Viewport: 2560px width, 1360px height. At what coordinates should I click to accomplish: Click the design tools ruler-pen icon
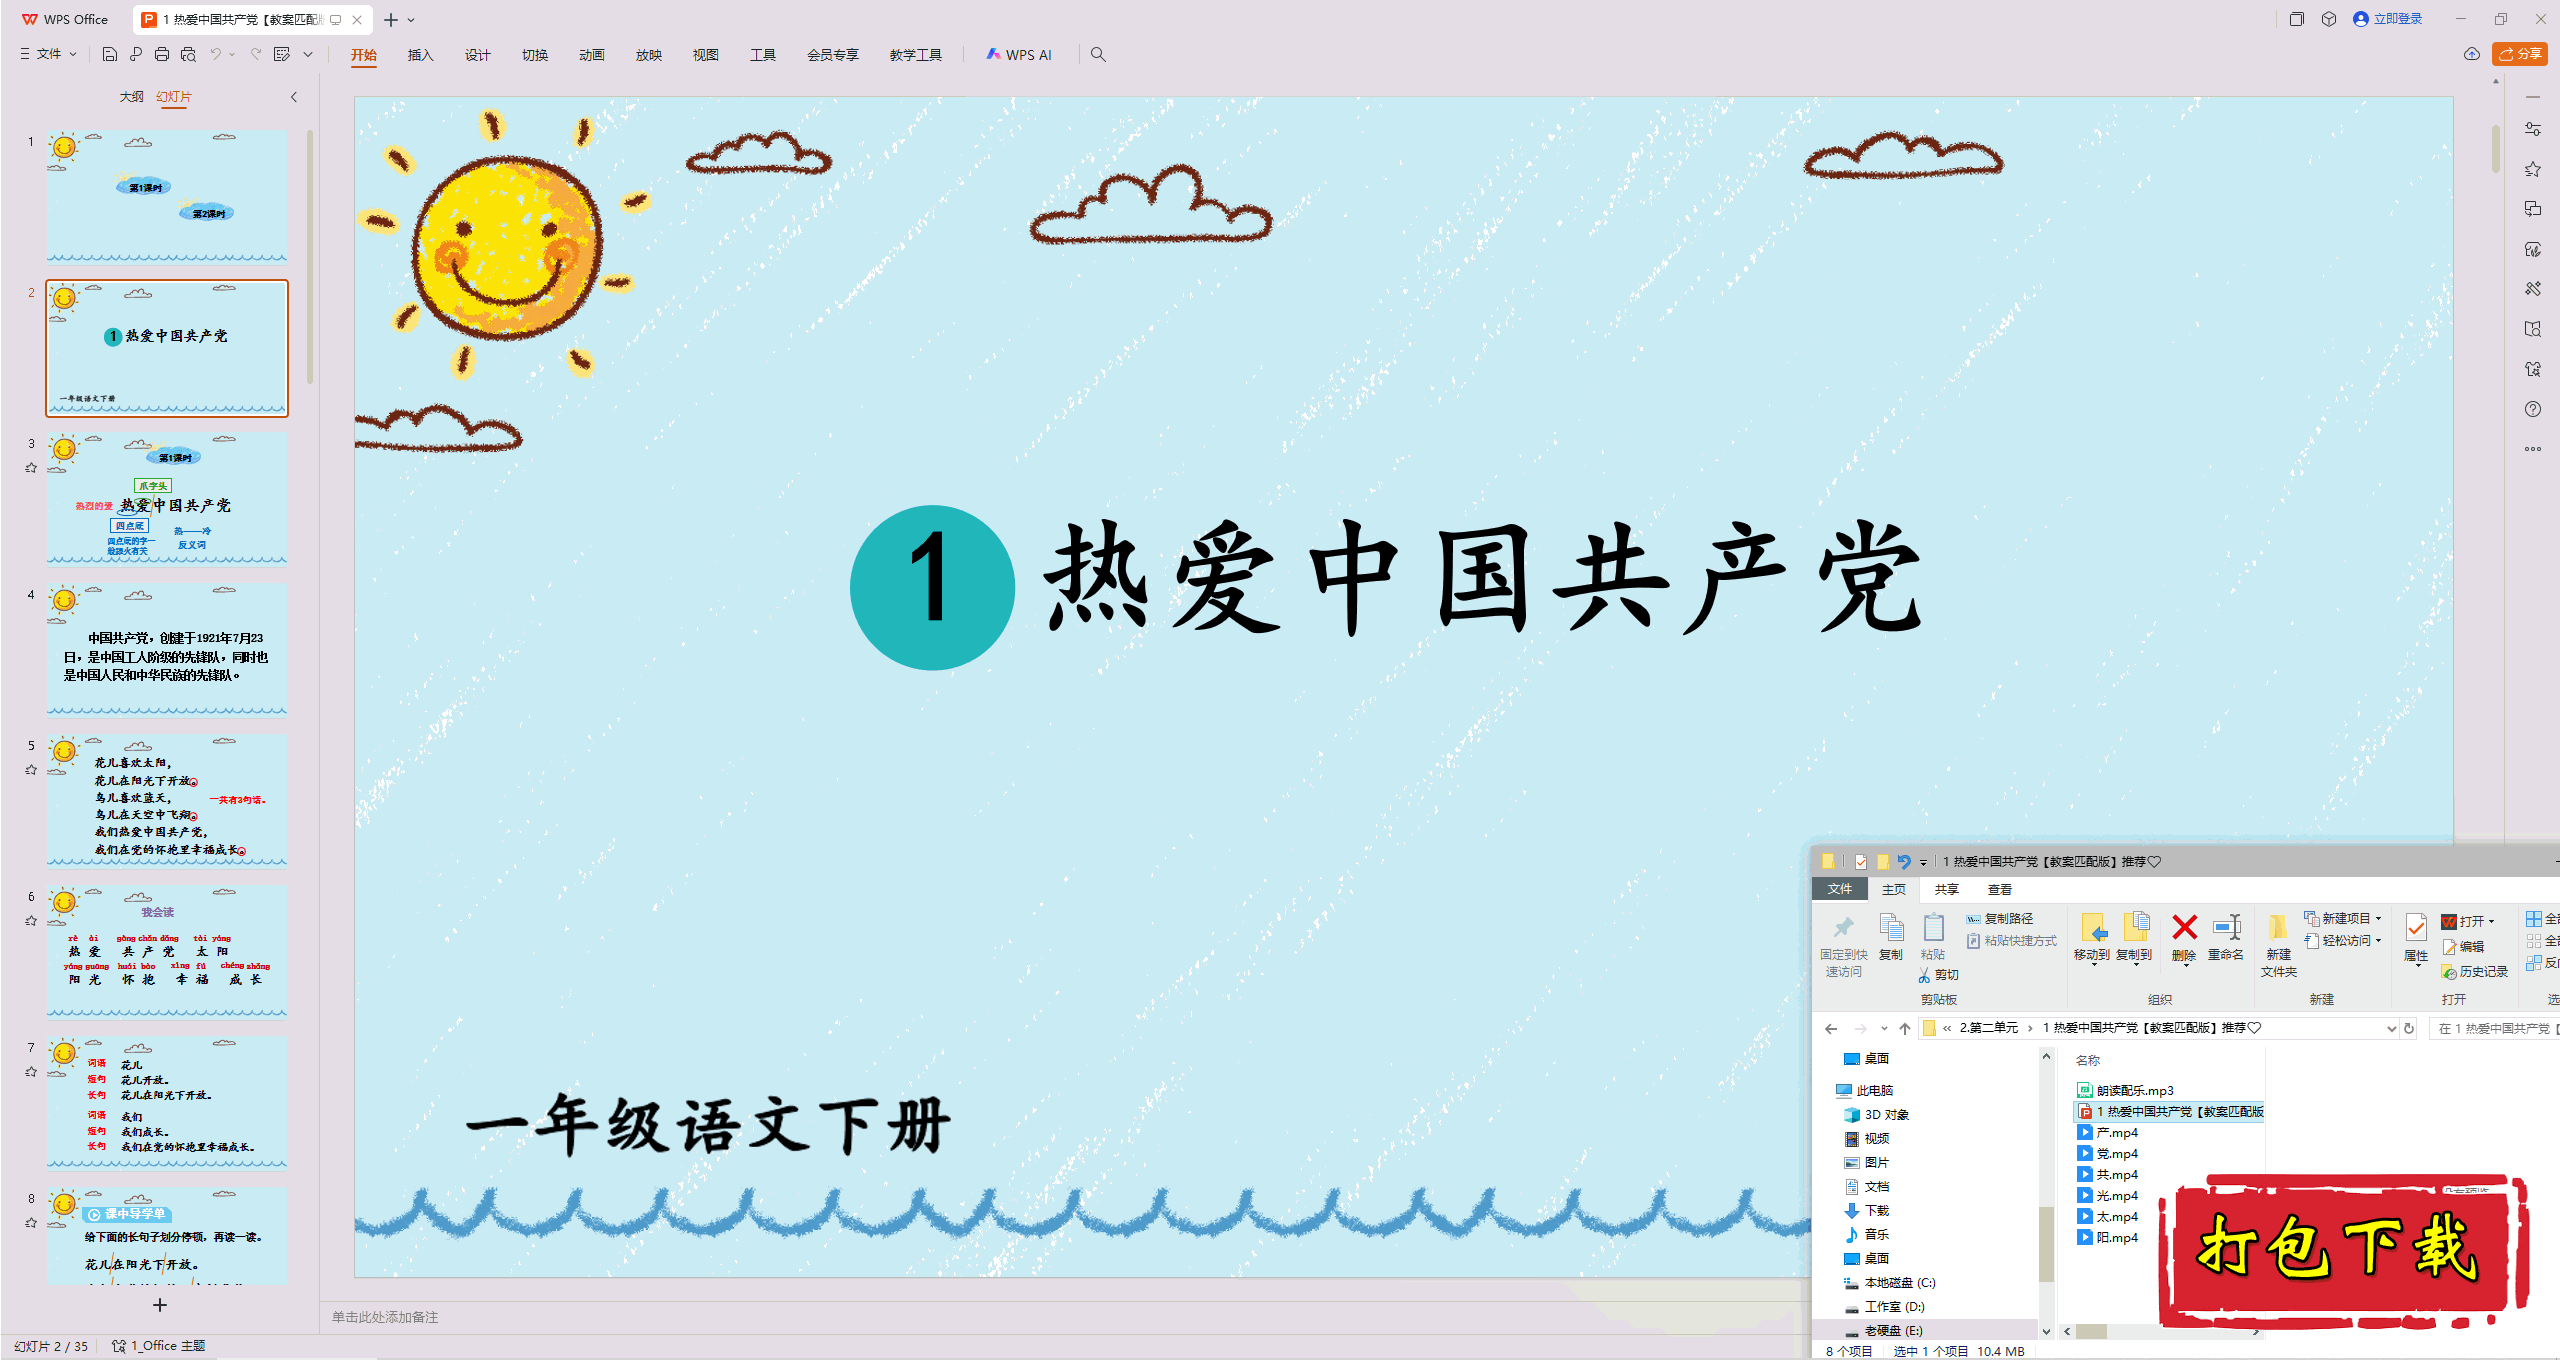coord(2532,289)
